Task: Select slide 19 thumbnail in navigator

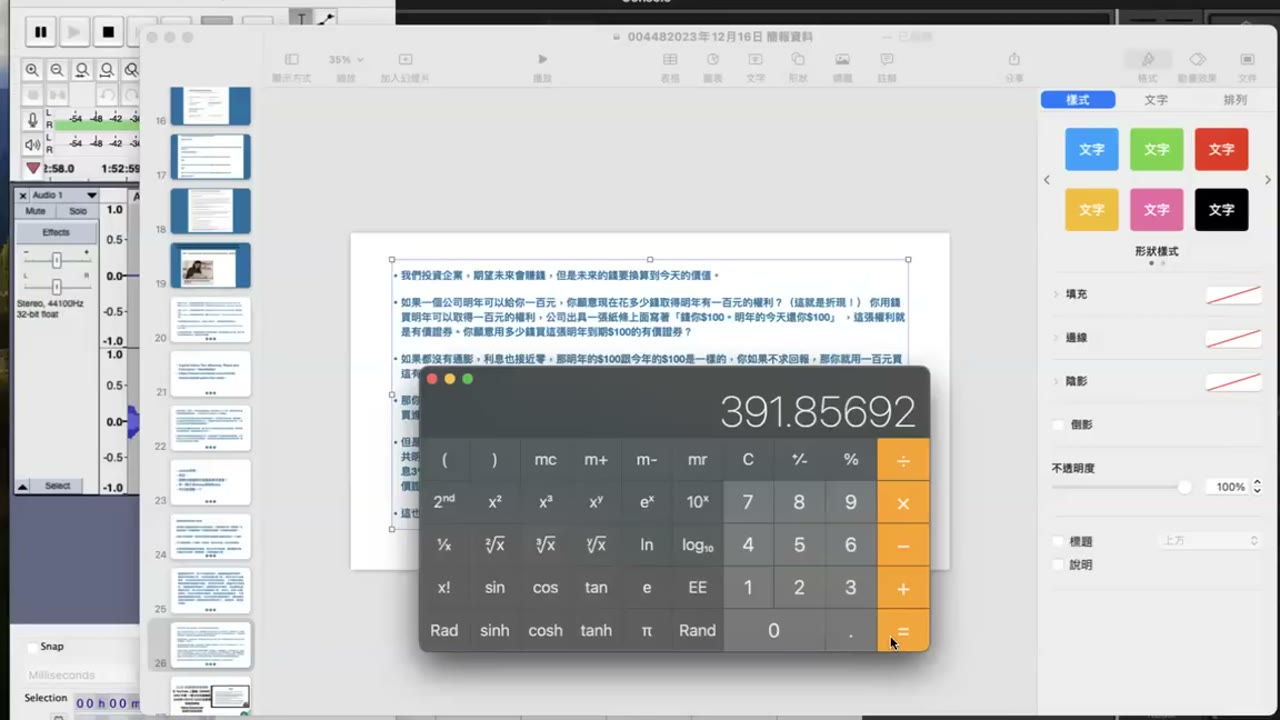Action: click(x=210, y=265)
